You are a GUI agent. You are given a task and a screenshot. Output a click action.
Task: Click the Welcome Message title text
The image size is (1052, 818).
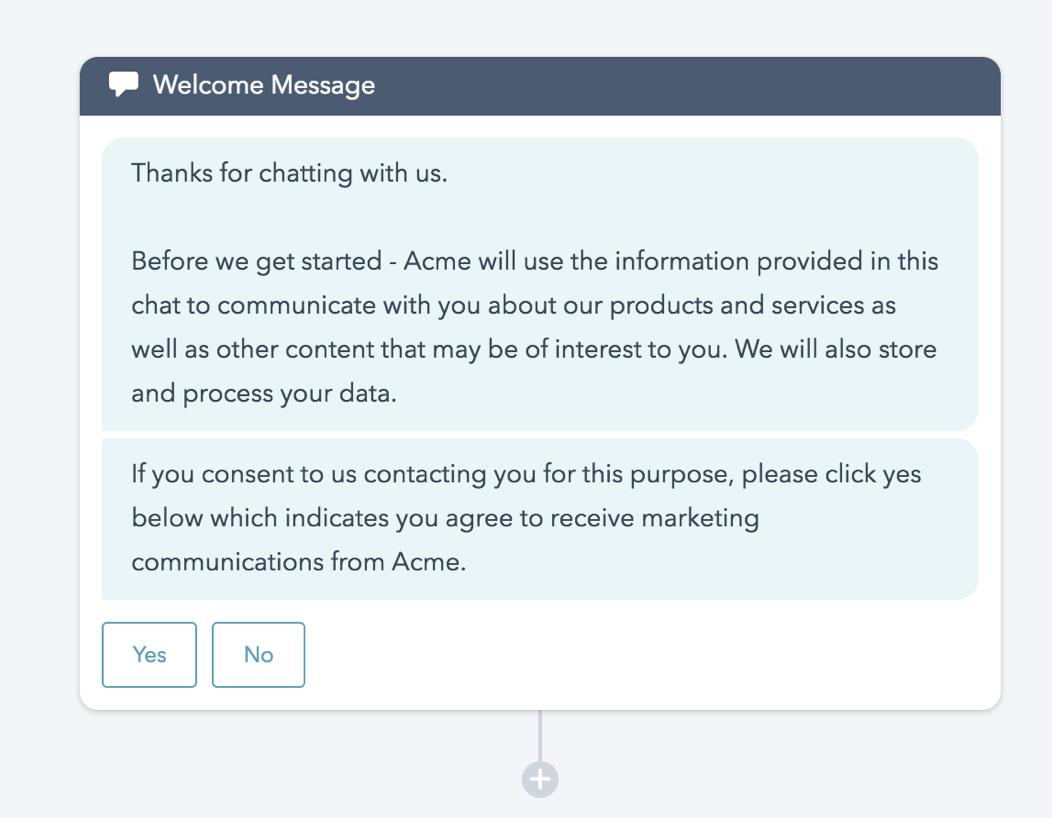pyautogui.click(x=264, y=85)
